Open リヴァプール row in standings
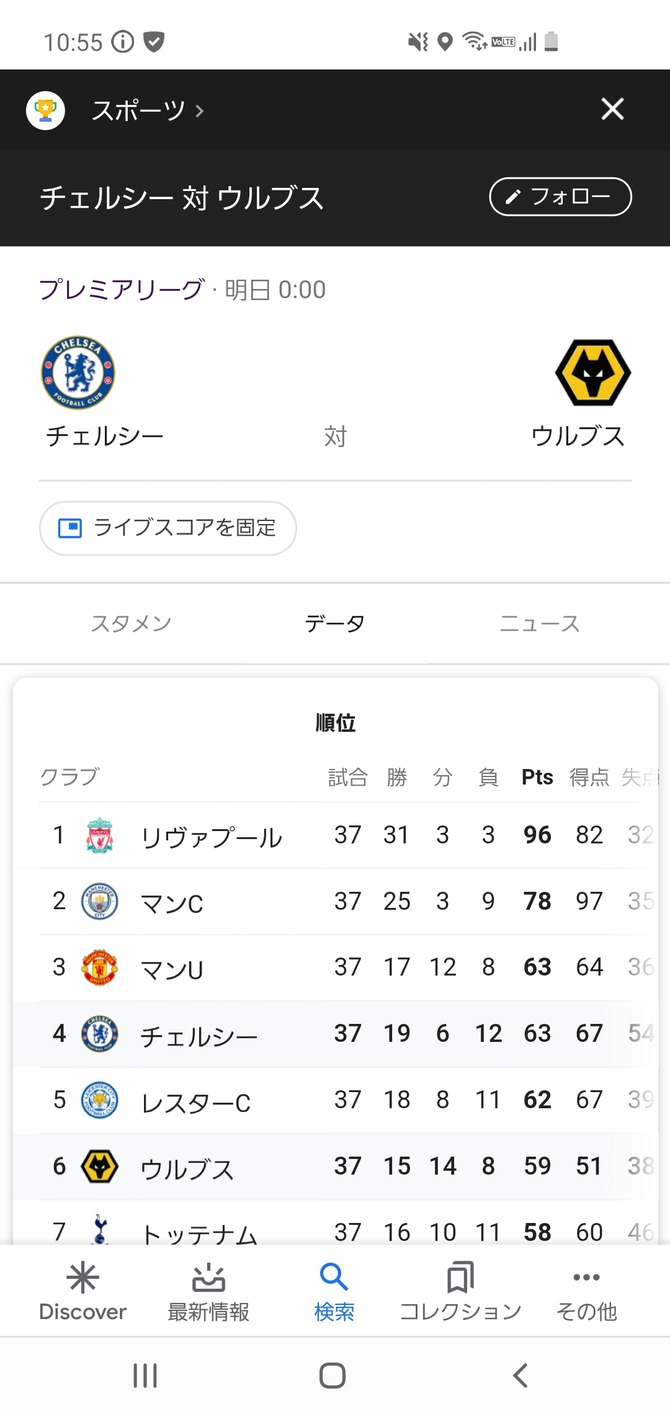The image size is (670, 1414). 335,835
